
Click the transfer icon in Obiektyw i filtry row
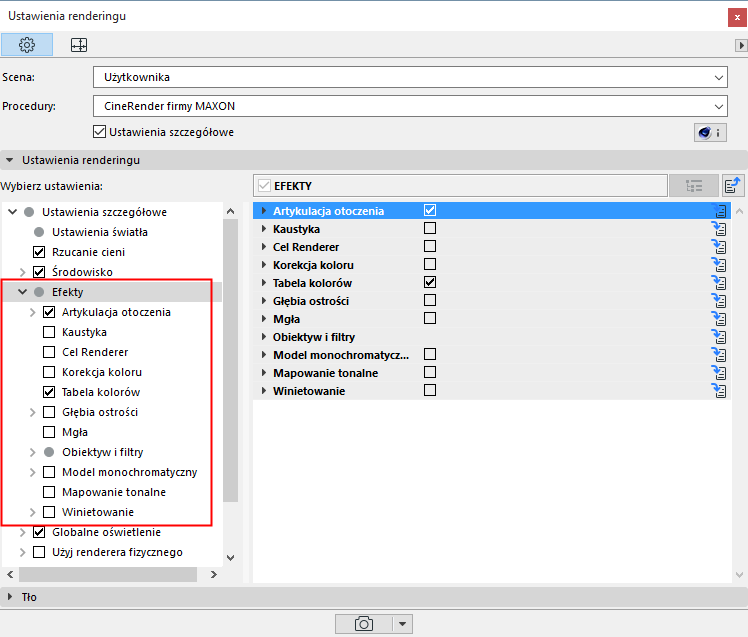coord(719,336)
